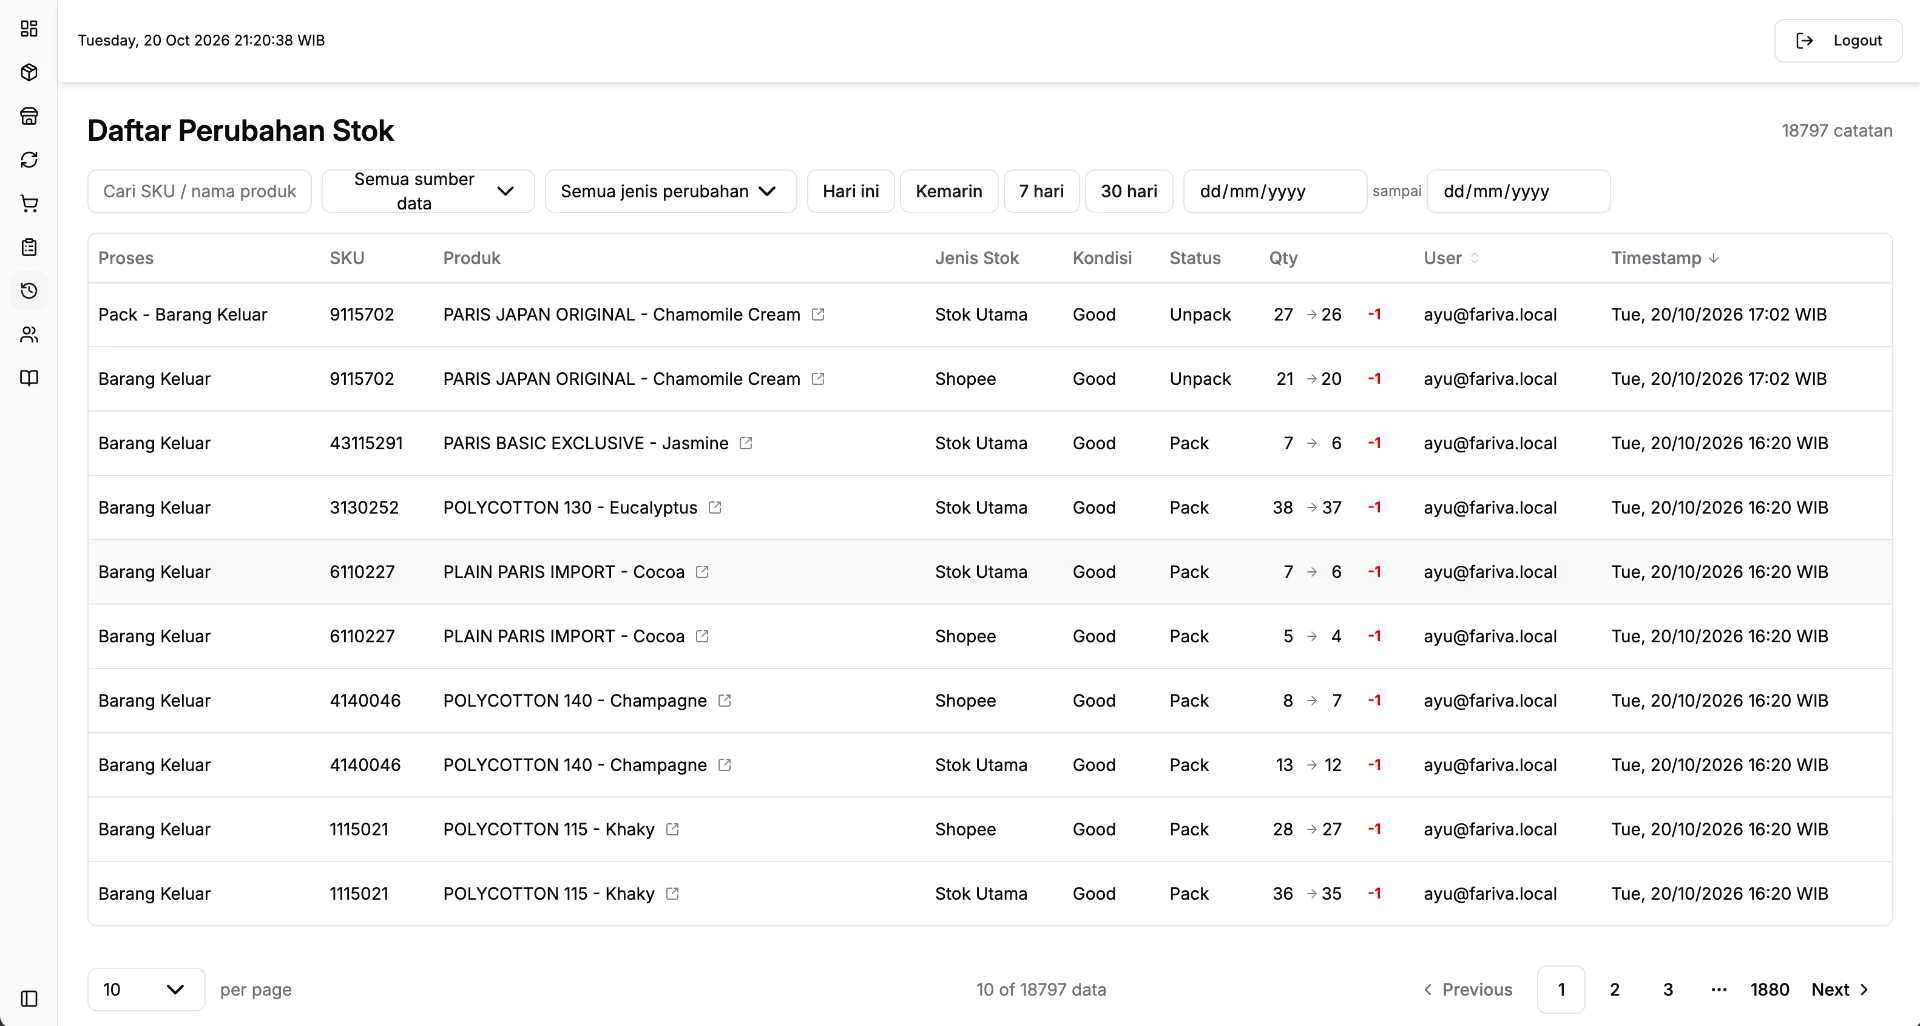Jump to last page 1880
Screen dimensions: 1920x1026
point(1769,989)
